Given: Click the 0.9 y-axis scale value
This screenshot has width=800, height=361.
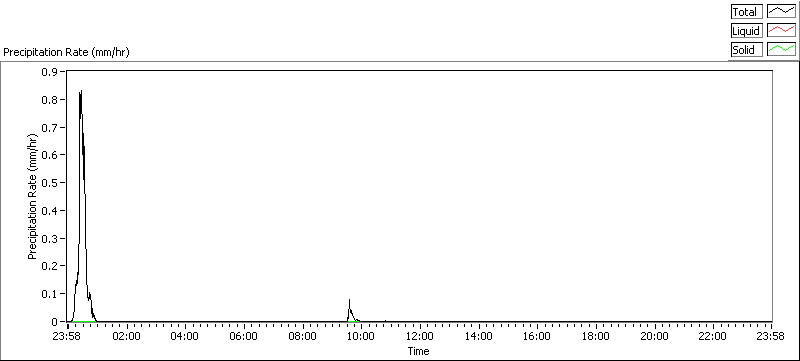Looking at the screenshot, I should [x=50, y=71].
